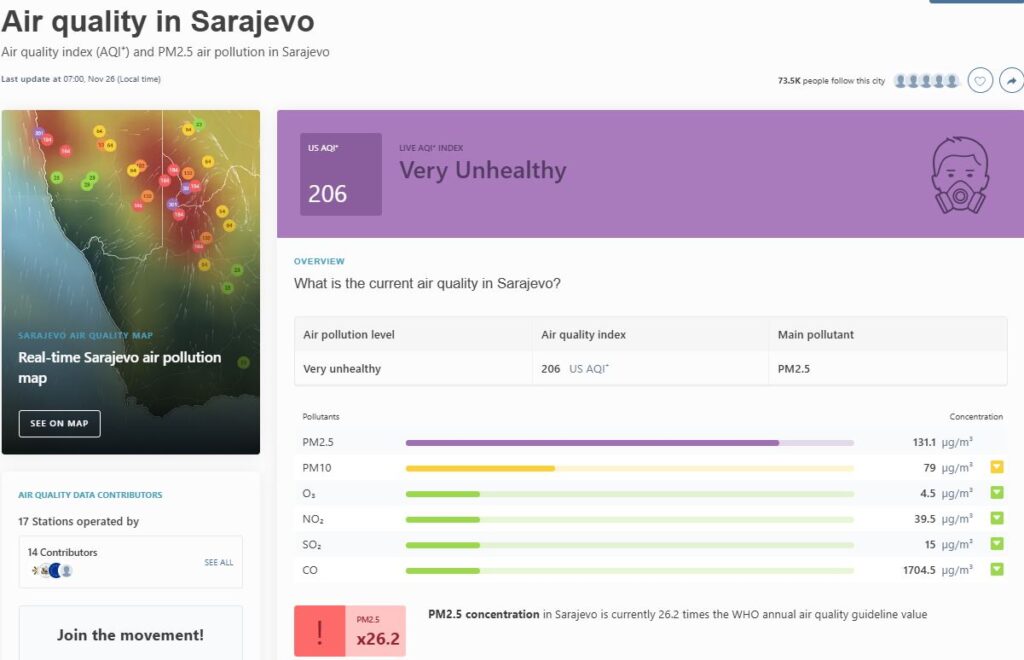
Task: Click the red exclamation warning icon
Action: (x=320, y=631)
